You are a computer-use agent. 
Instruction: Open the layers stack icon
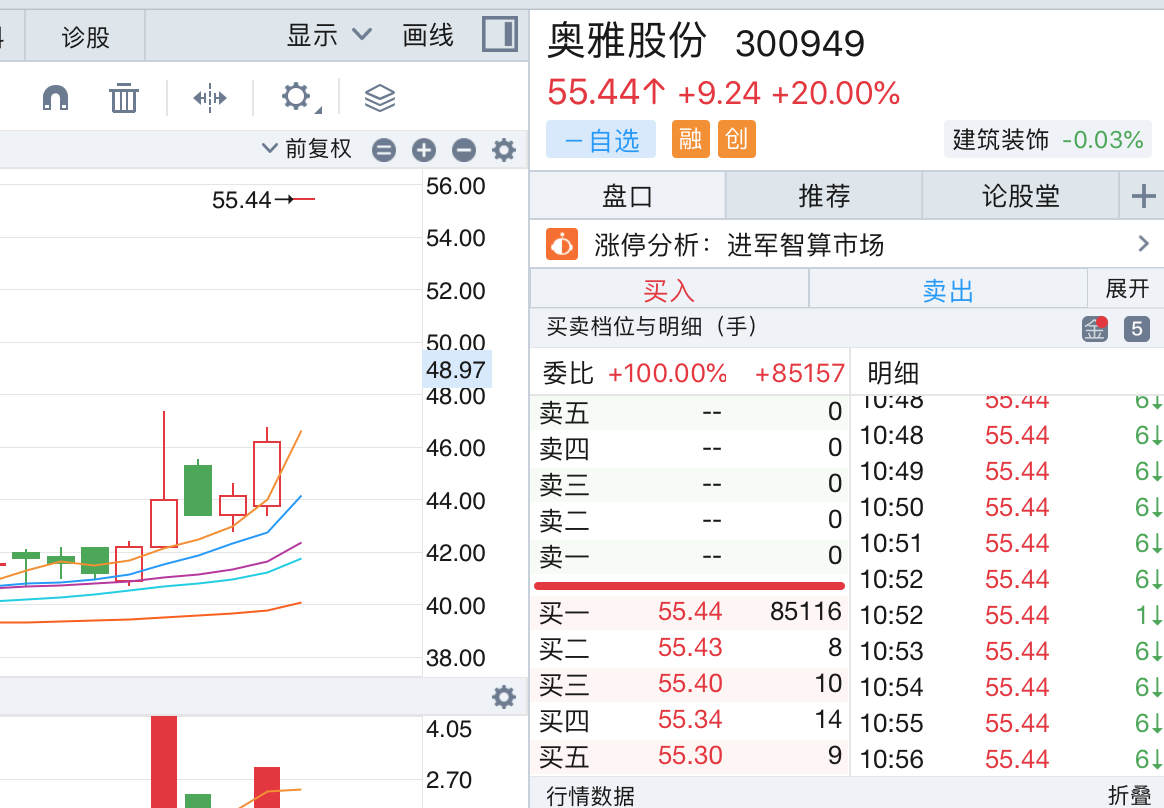point(380,98)
